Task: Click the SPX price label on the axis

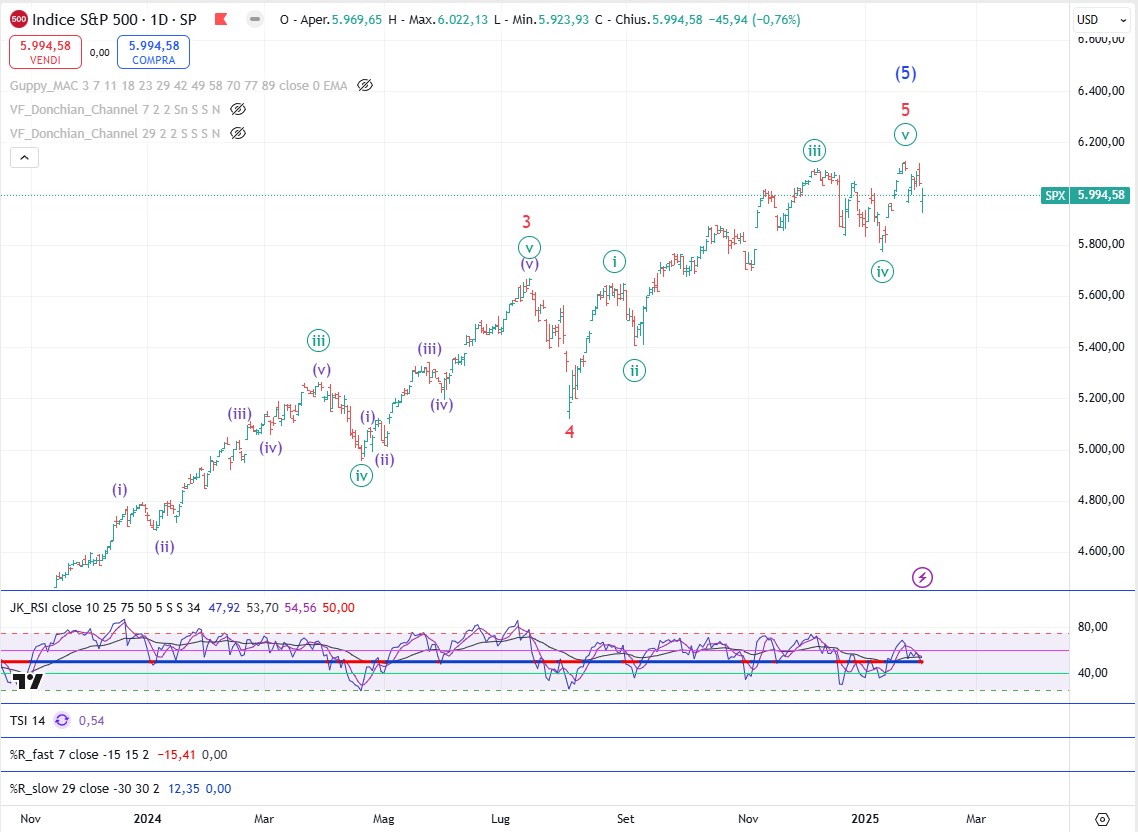Action: 1084,195
